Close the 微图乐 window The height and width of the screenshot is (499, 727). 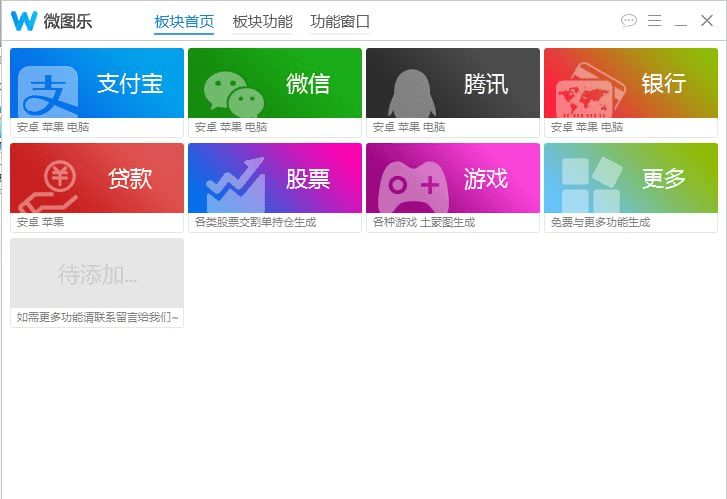pos(707,20)
